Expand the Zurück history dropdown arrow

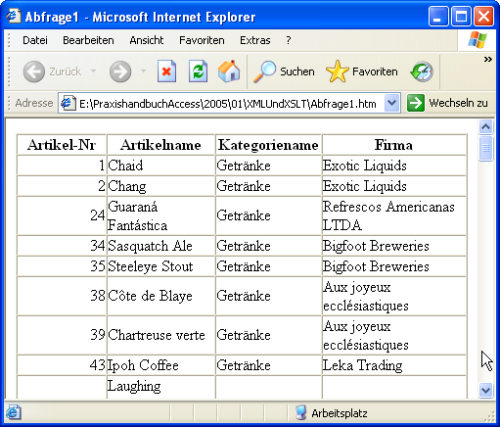point(93,71)
